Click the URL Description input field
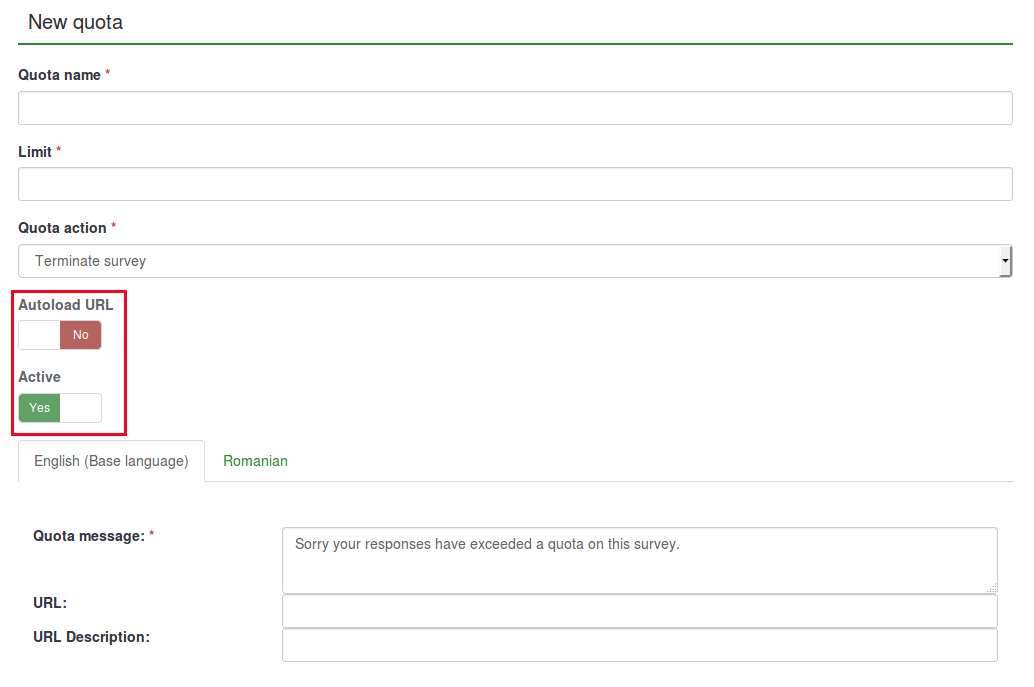 [x=639, y=645]
